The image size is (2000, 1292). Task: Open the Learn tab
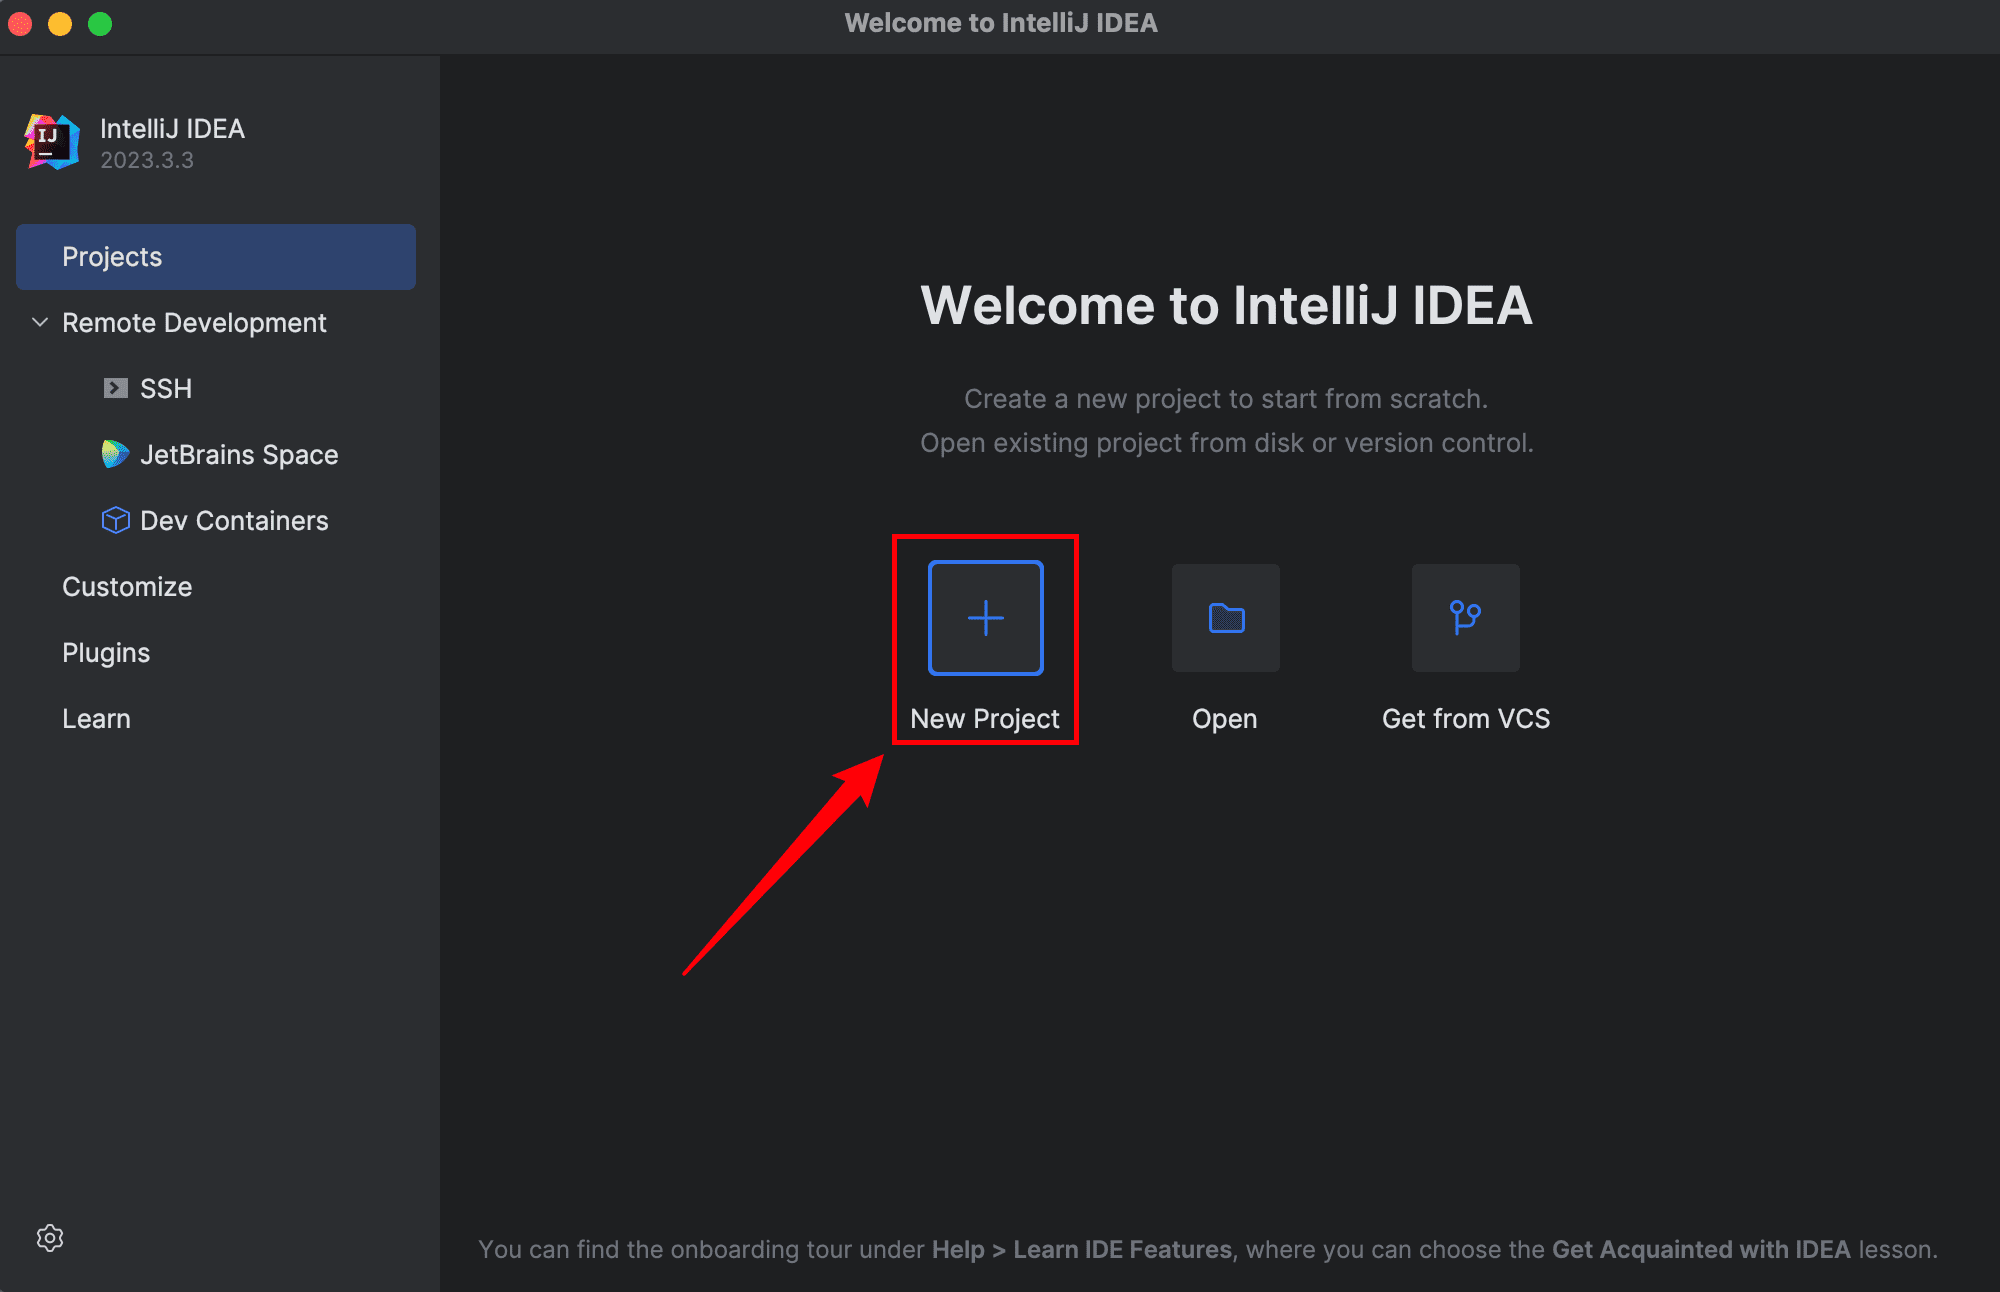96,719
